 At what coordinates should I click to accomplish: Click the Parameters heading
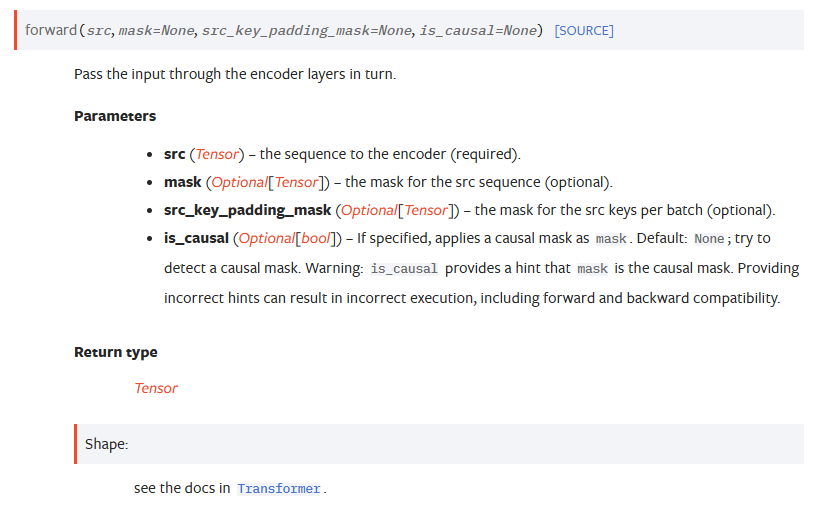(115, 116)
